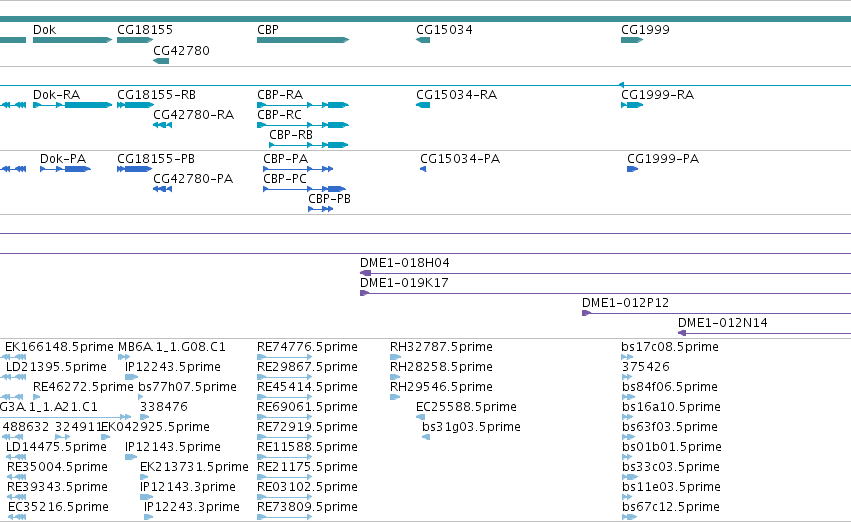Click the CG15034-PA protein label
851x522 pixels.
[x=460, y=159]
